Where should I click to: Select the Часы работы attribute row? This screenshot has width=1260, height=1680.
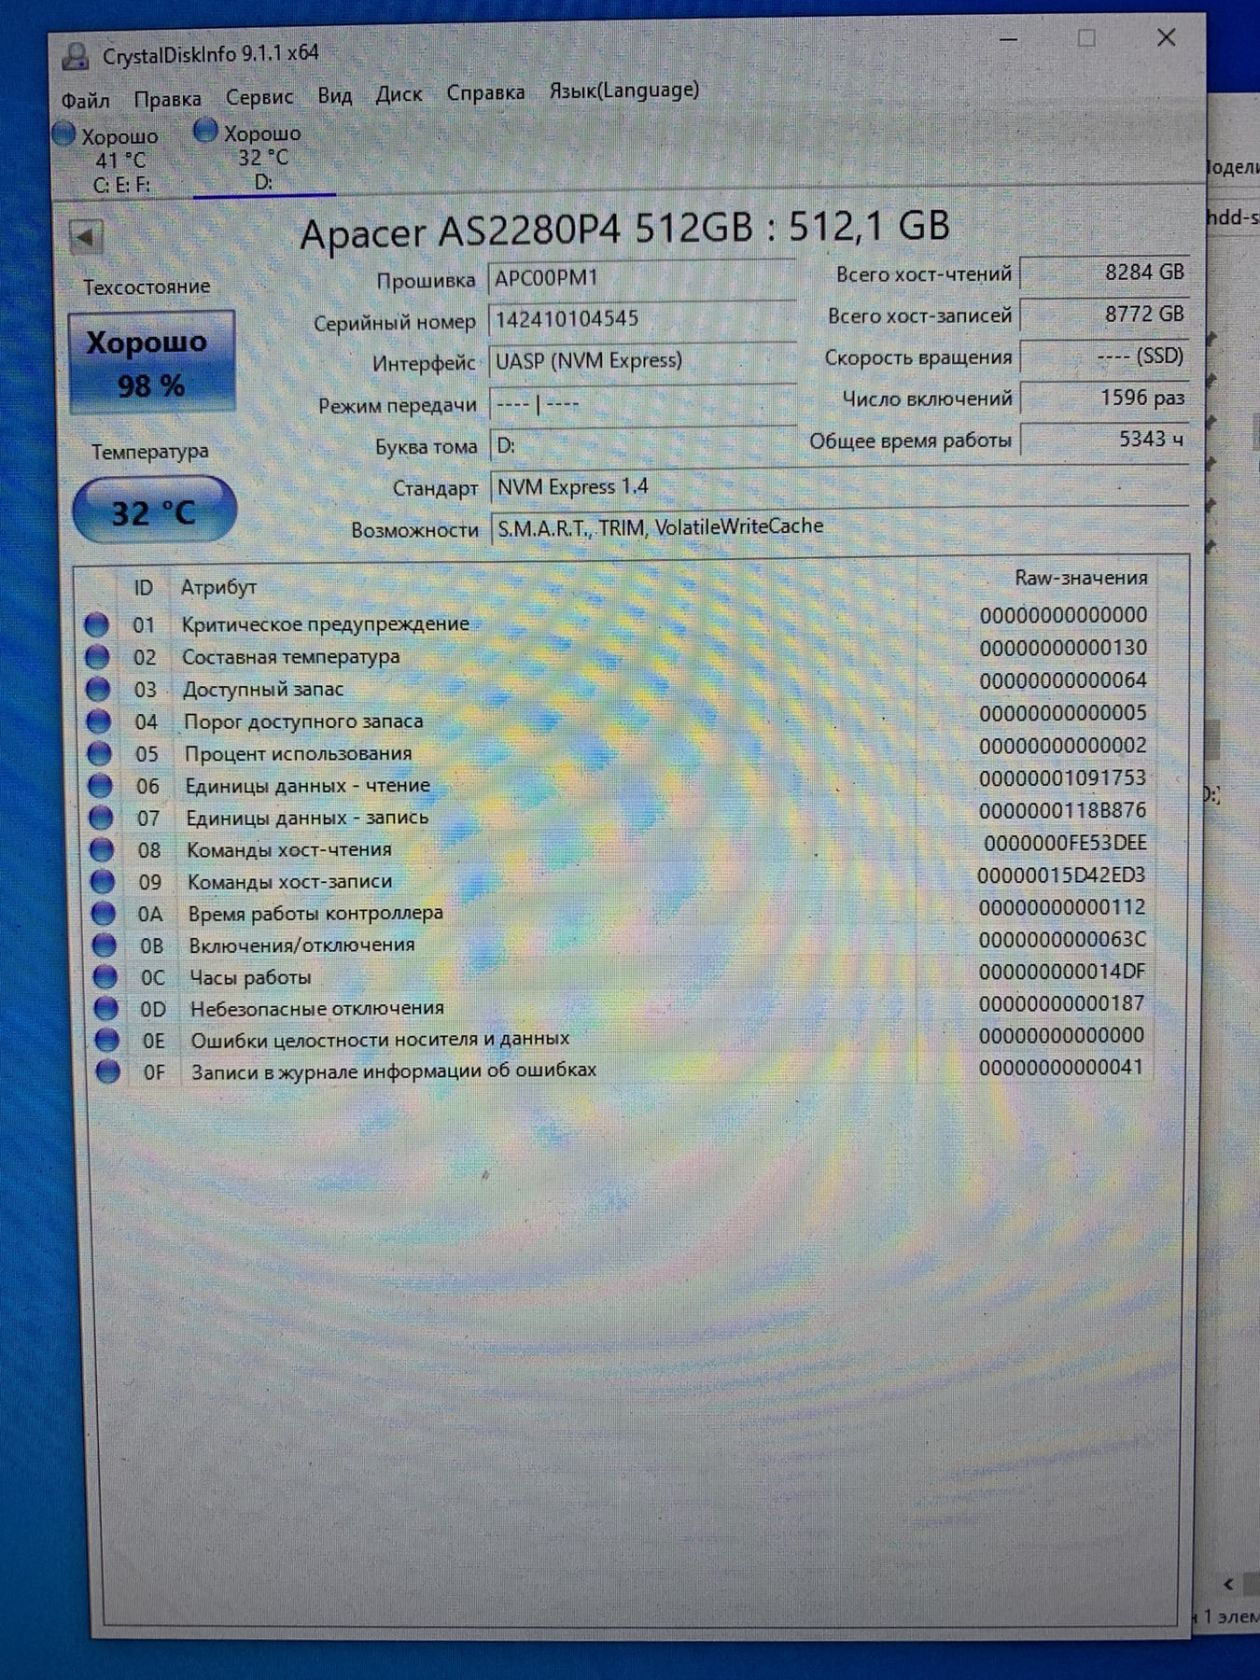pyautogui.click(x=621, y=975)
